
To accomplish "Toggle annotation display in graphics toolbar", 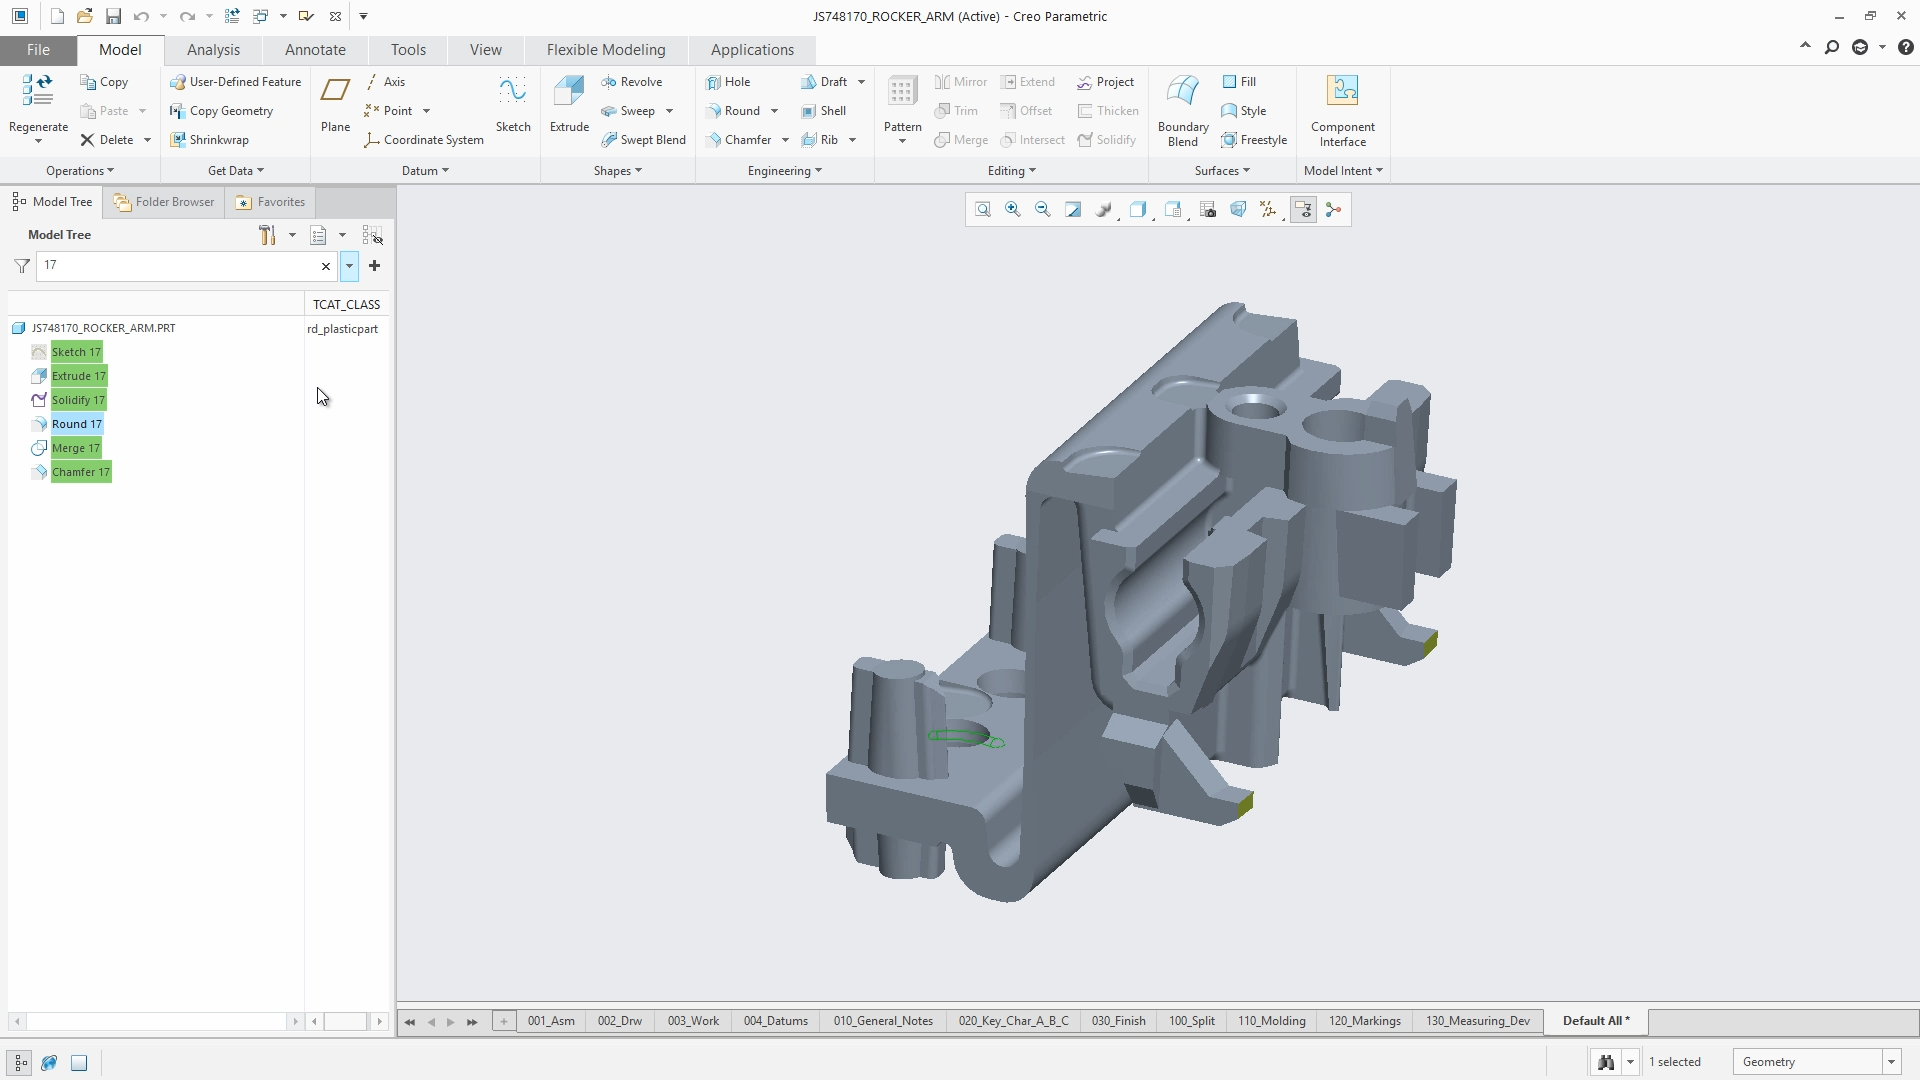I will (x=1303, y=210).
